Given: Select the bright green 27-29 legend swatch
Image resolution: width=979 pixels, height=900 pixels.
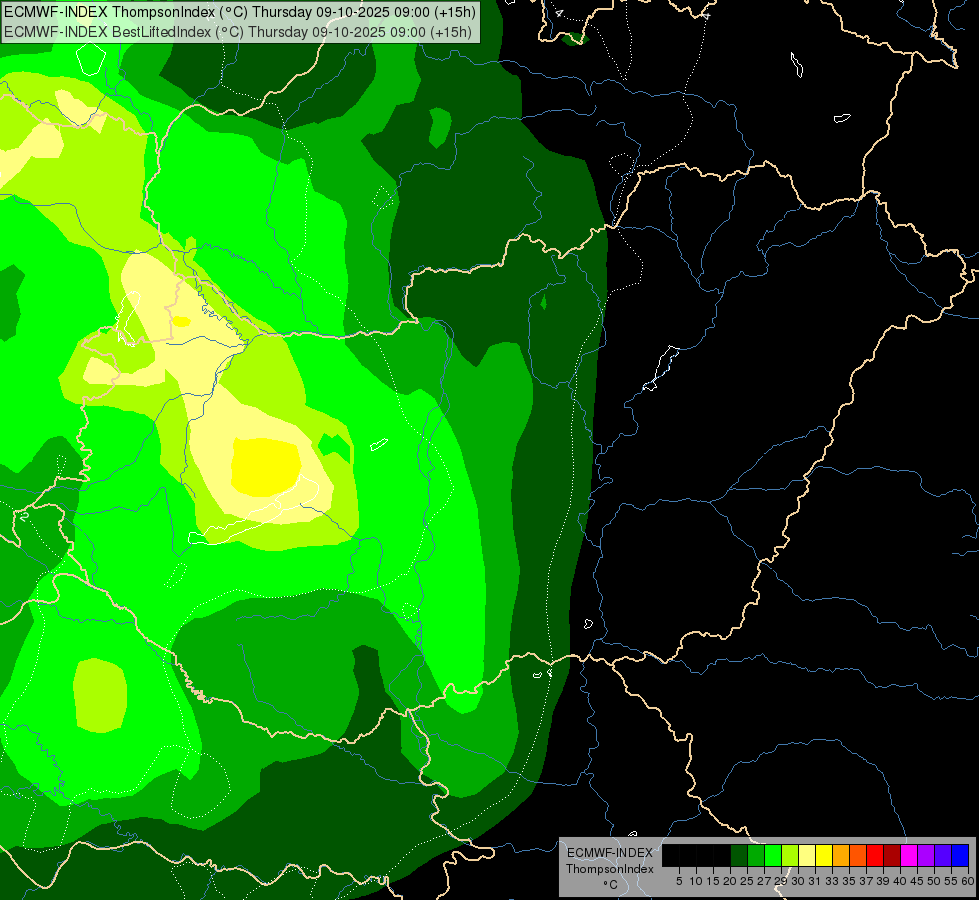Looking at the screenshot, I should [x=773, y=855].
